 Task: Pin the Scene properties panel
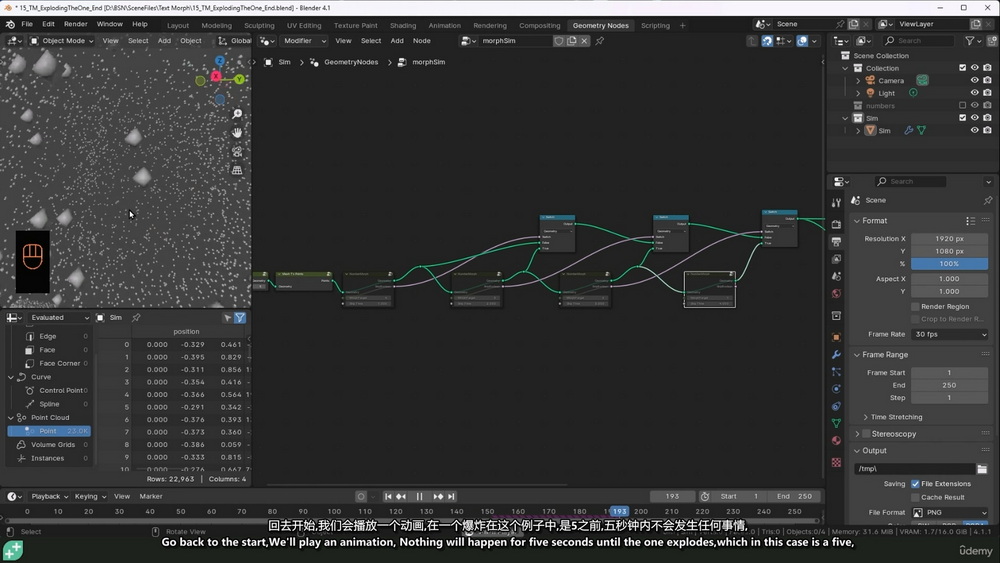(987, 200)
